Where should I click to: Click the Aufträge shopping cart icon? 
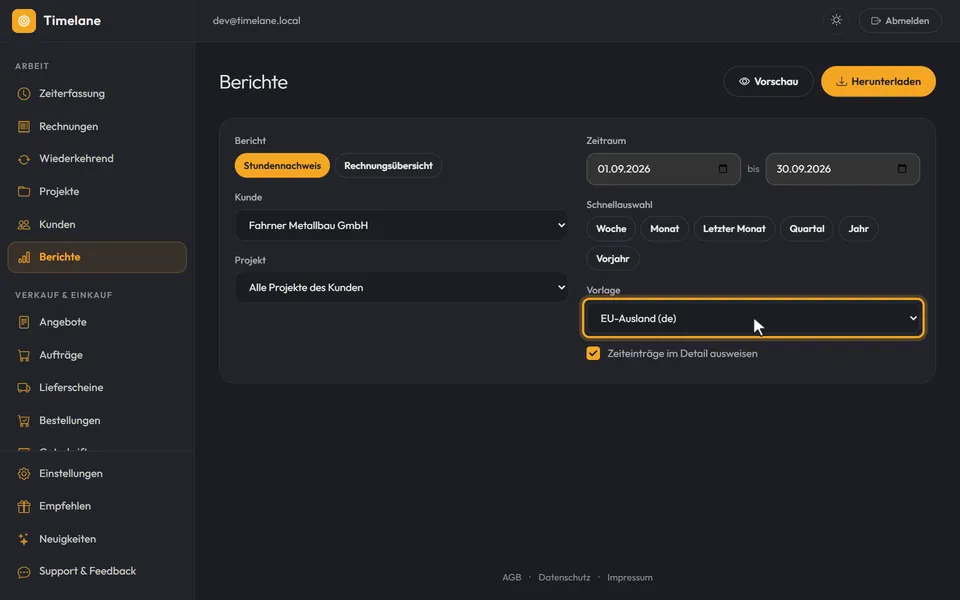[x=24, y=355]
